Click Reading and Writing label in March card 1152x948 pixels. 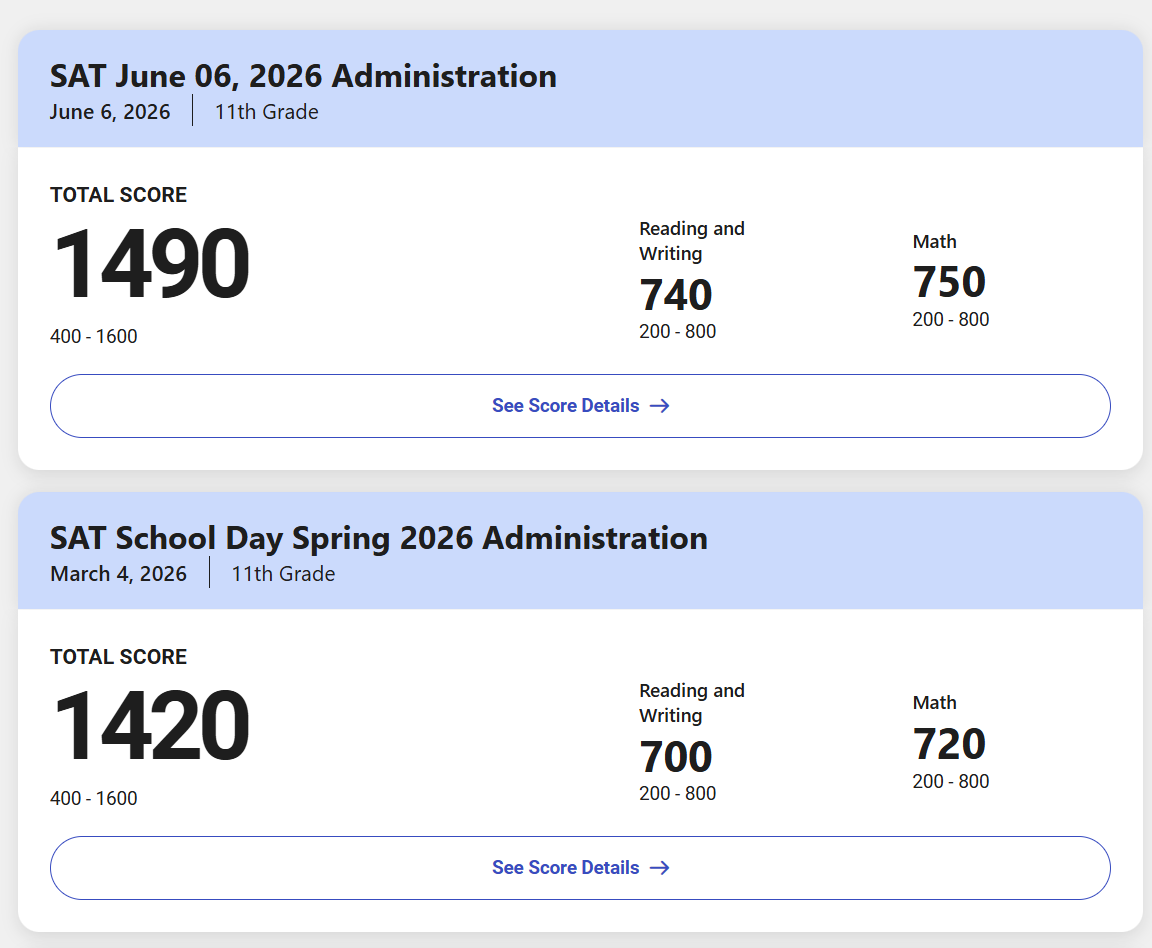point(692,703)
